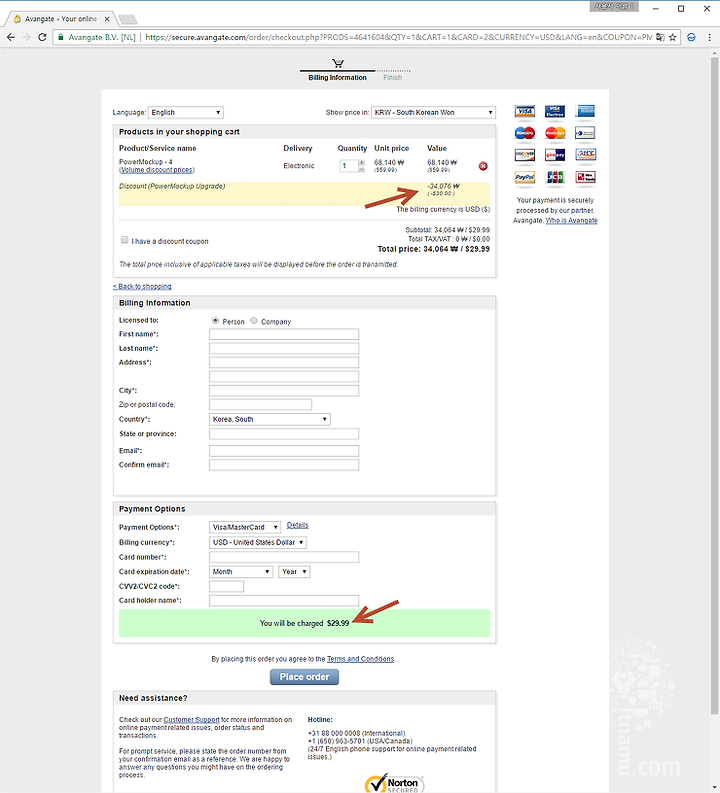720x793 pixels.
Task: Click the MasterCard logo
Action: [555, 133]
